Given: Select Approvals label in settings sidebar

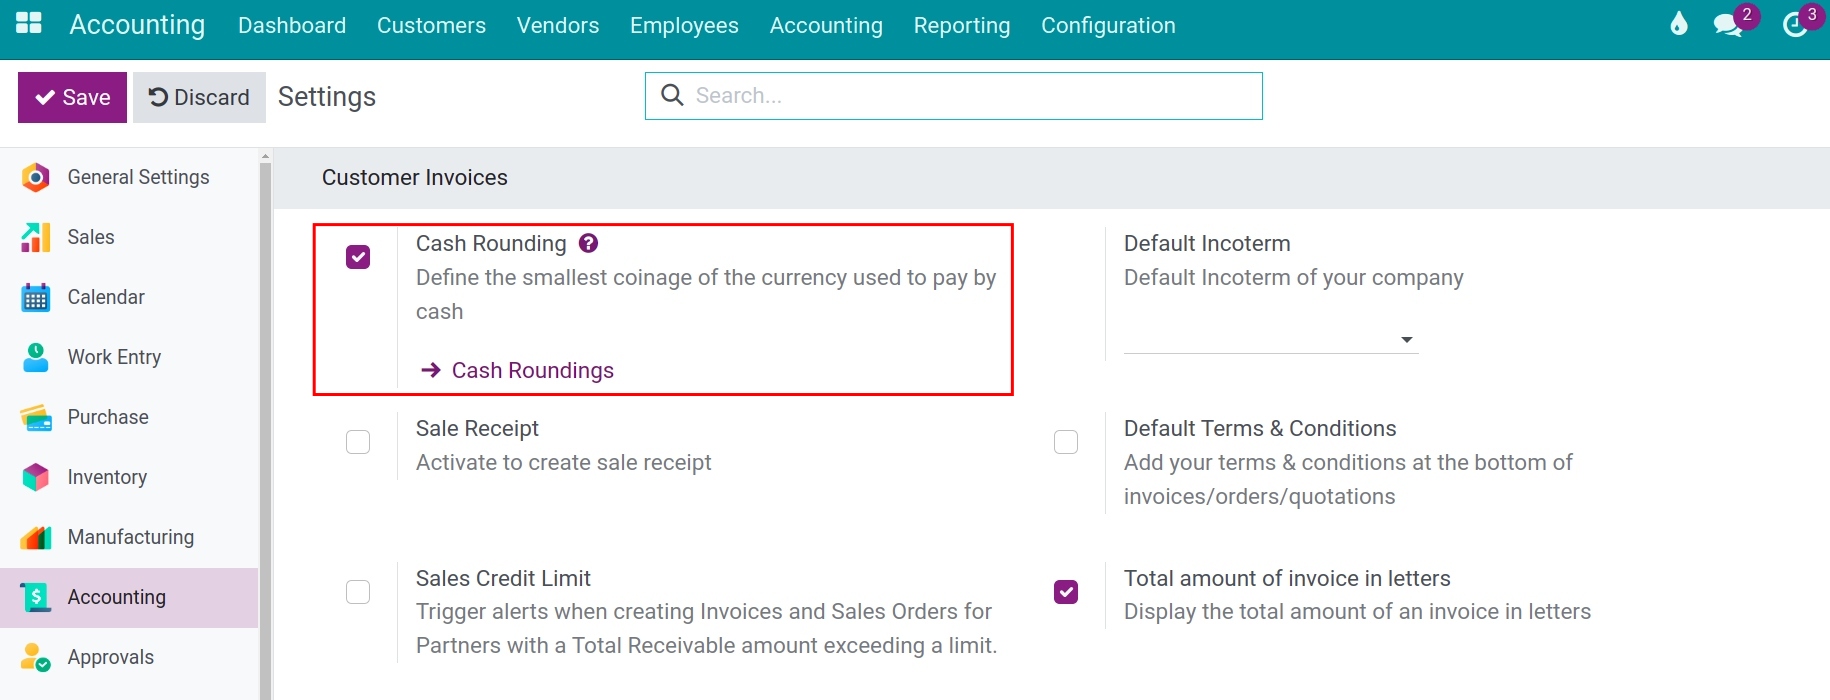Looking at the screenshot, I should pos(111,657).
